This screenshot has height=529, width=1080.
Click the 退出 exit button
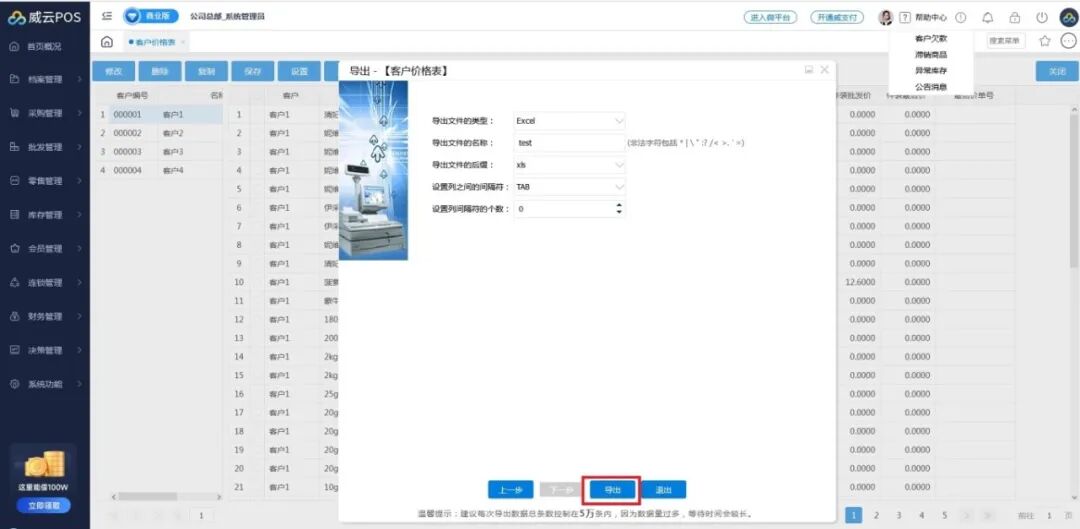click(x=663, y=490)
